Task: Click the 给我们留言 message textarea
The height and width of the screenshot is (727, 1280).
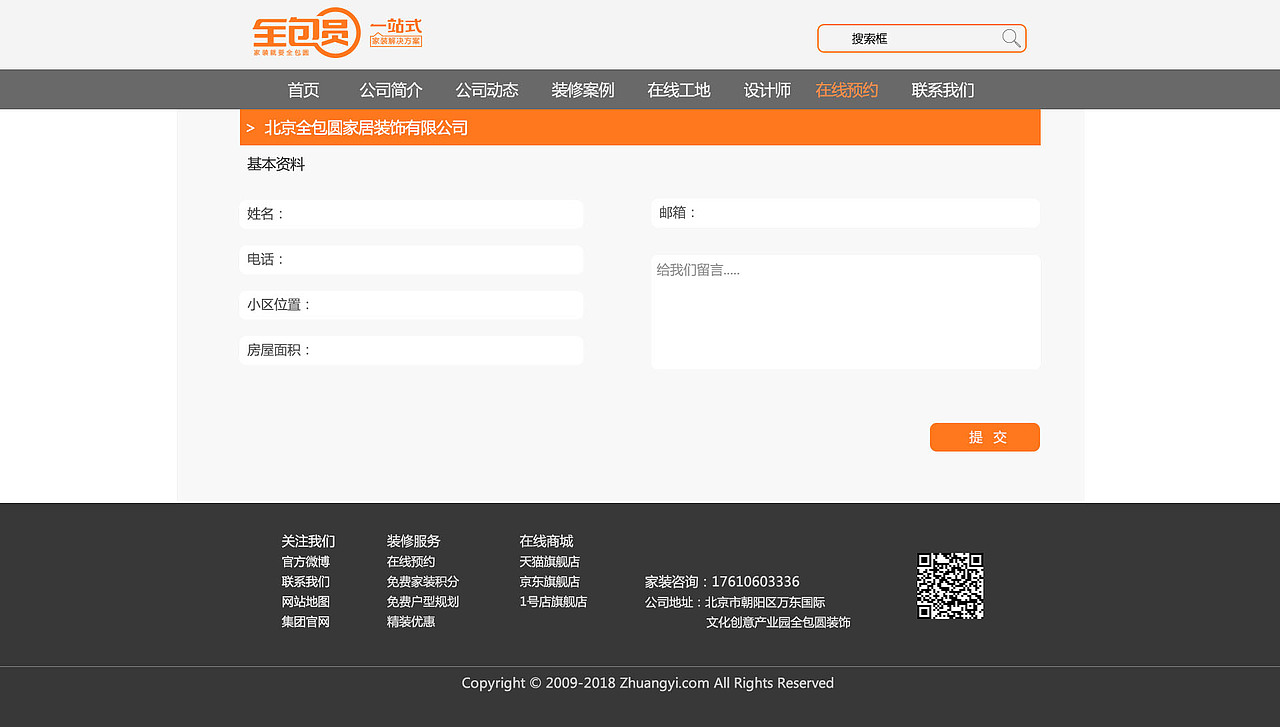Action: coord(846,312)
